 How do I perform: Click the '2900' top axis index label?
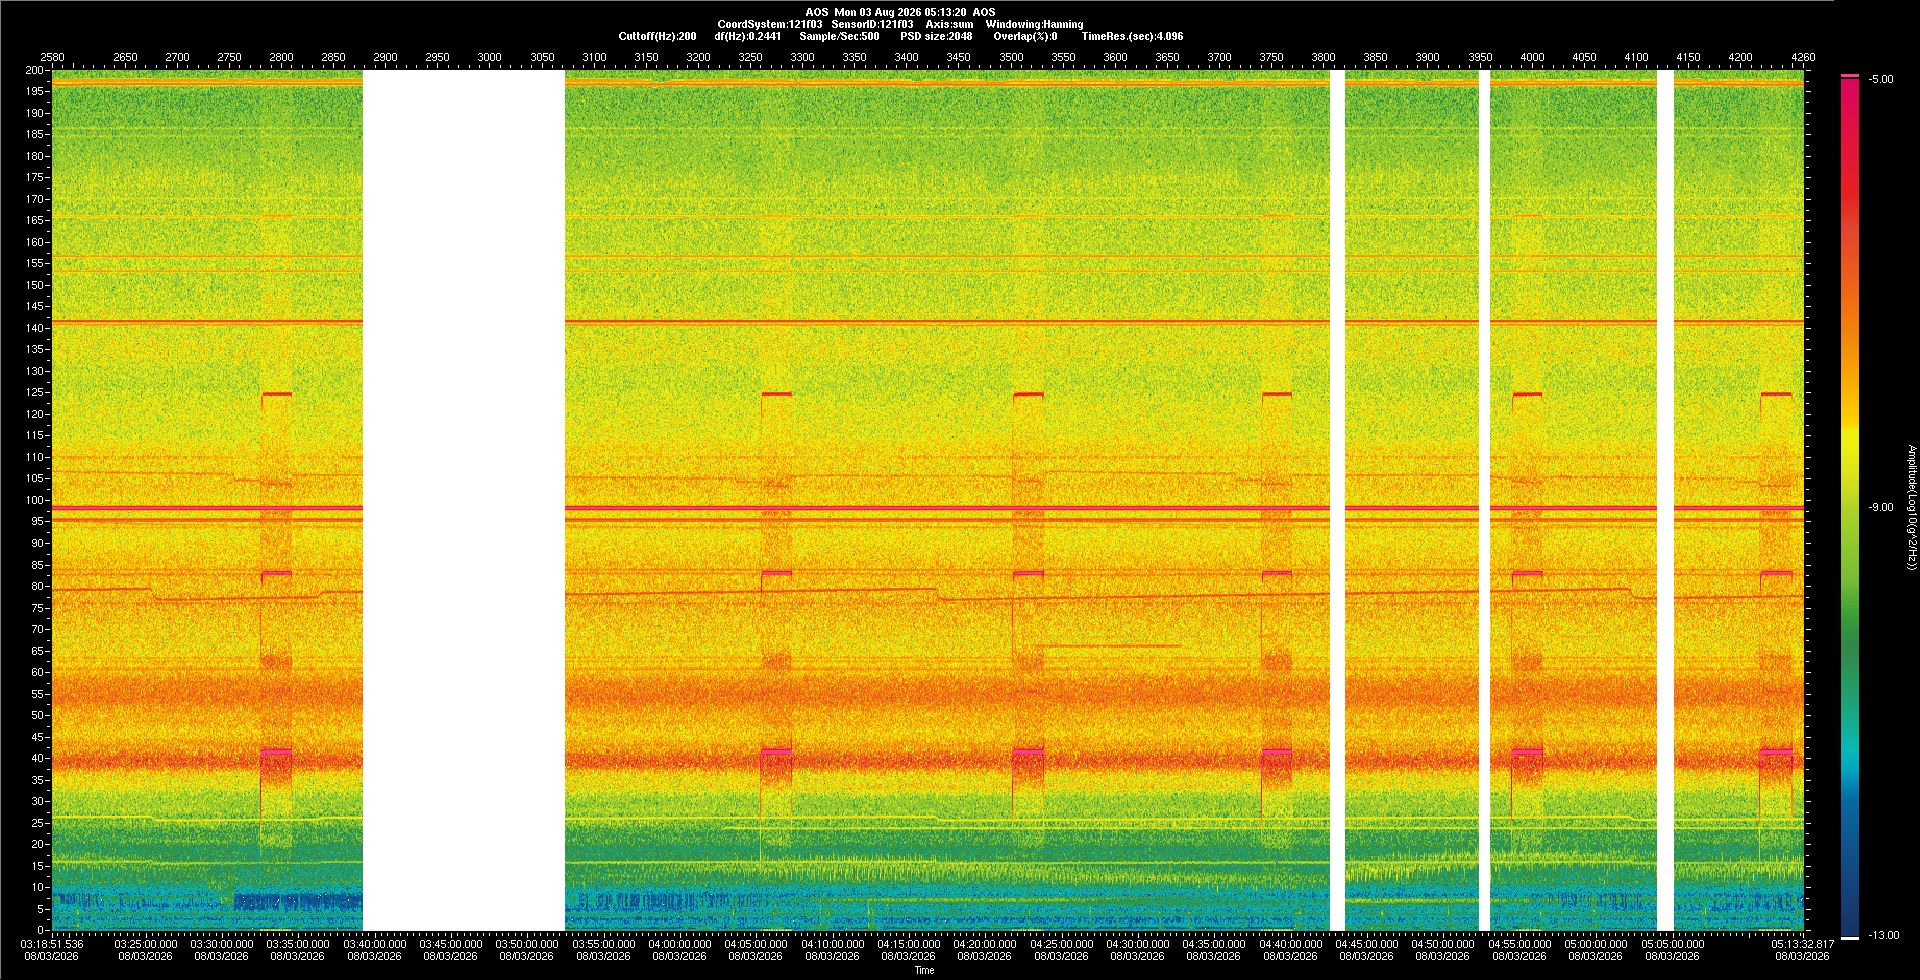point(385,57)
